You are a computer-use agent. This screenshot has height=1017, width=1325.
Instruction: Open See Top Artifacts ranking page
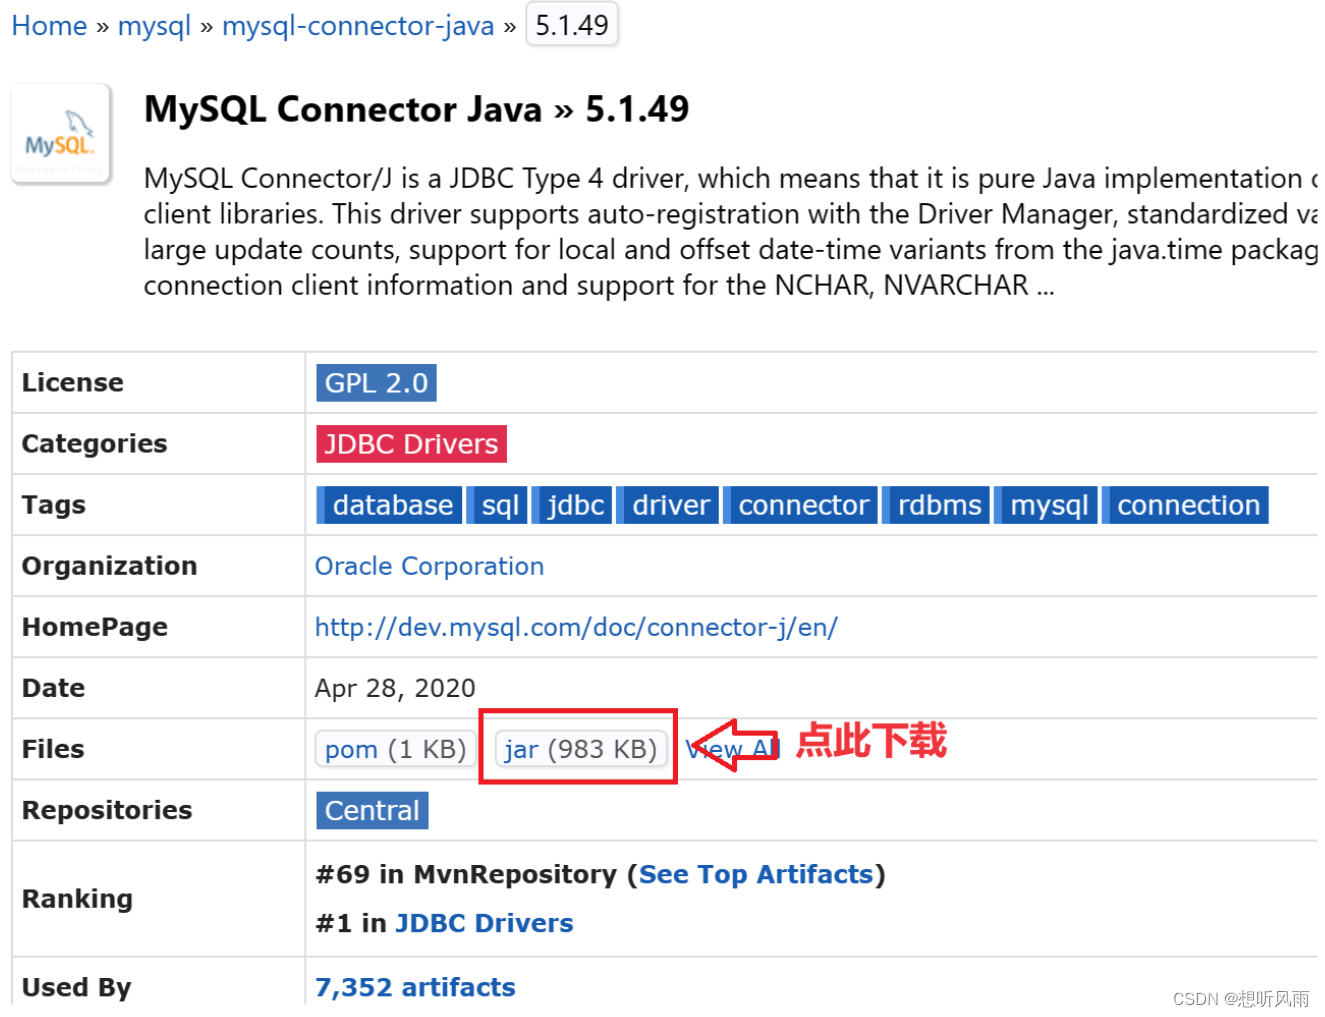[756, 874]
